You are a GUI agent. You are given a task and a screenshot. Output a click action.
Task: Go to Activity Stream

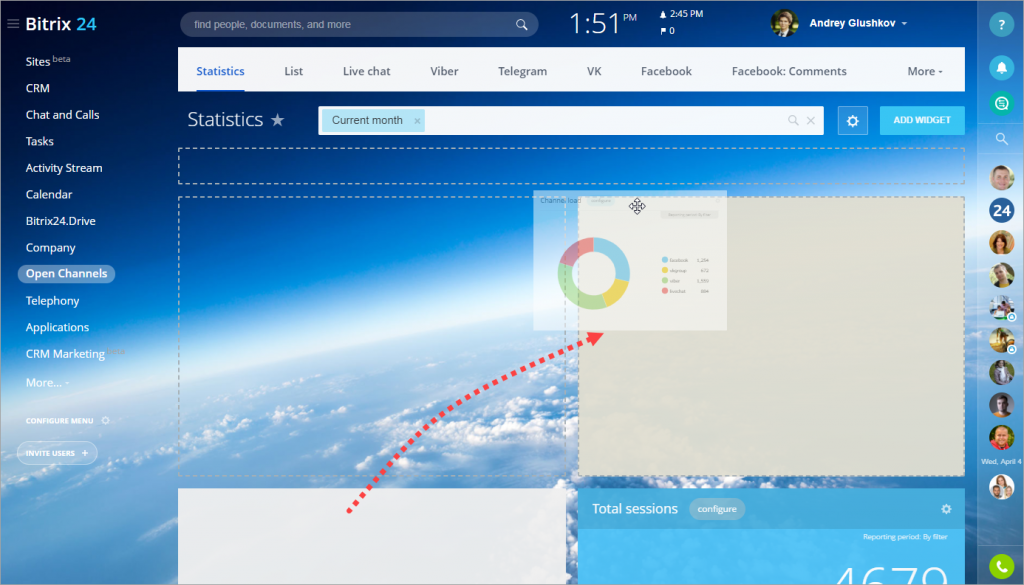tap(64, 168)
